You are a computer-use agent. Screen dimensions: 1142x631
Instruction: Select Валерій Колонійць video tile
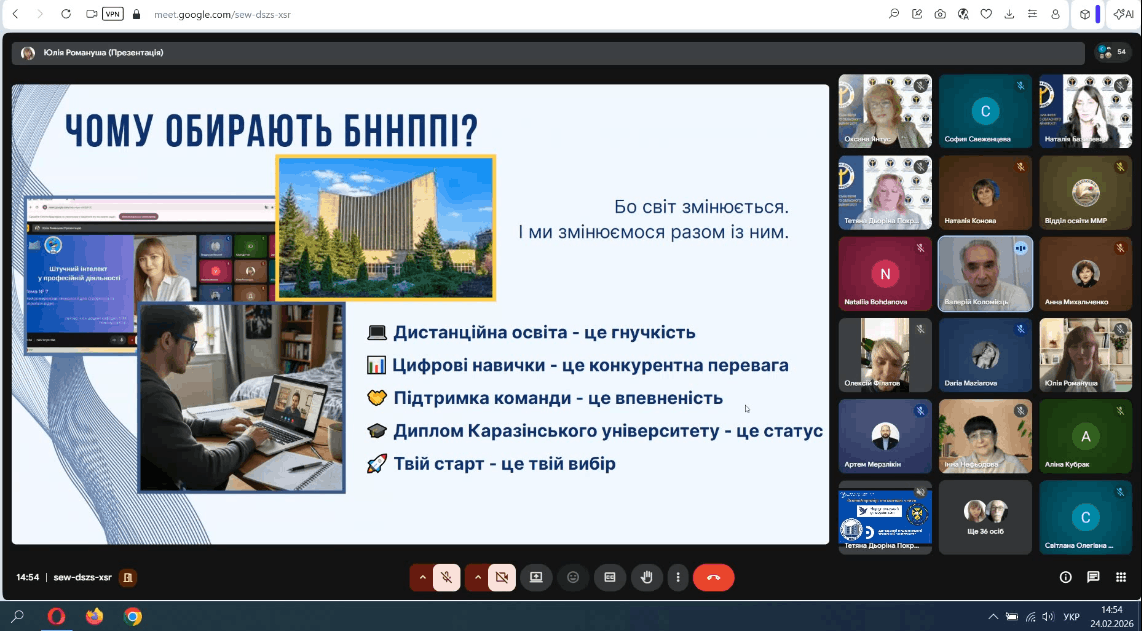[x=985, y=274]
